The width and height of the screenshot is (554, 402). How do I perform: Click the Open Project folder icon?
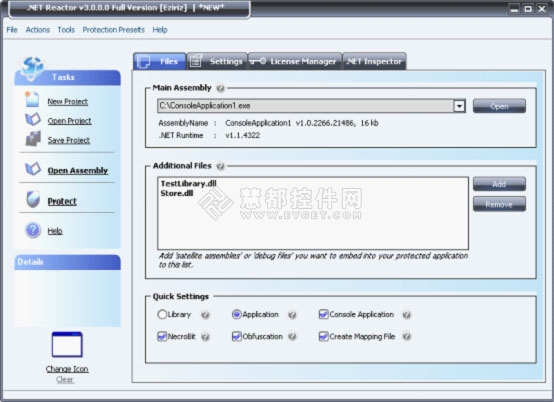33,119
